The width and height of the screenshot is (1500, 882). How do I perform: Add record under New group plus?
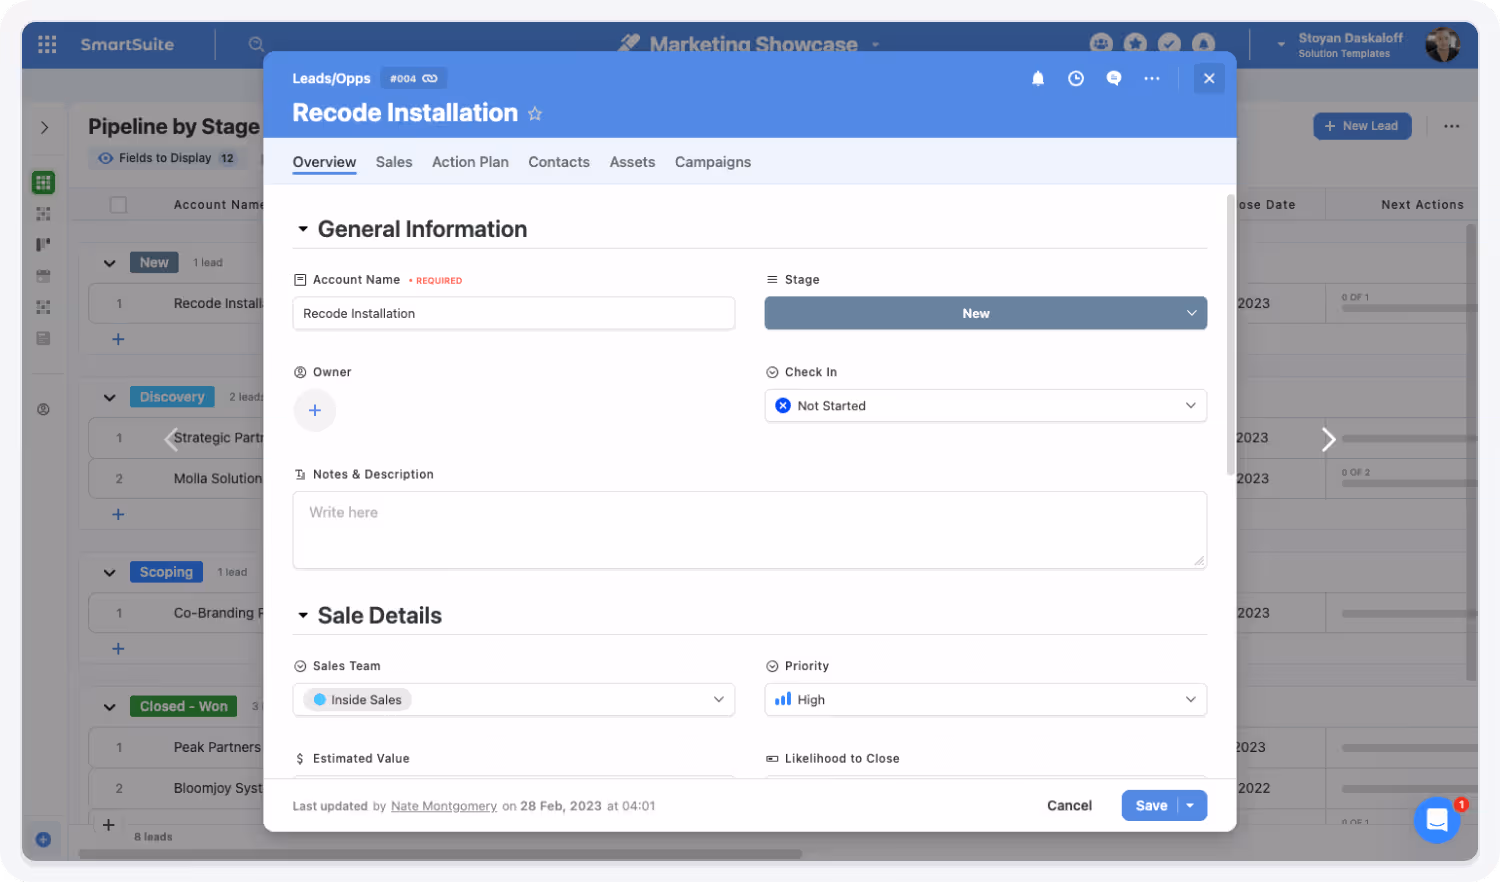[x=118, y=339]
